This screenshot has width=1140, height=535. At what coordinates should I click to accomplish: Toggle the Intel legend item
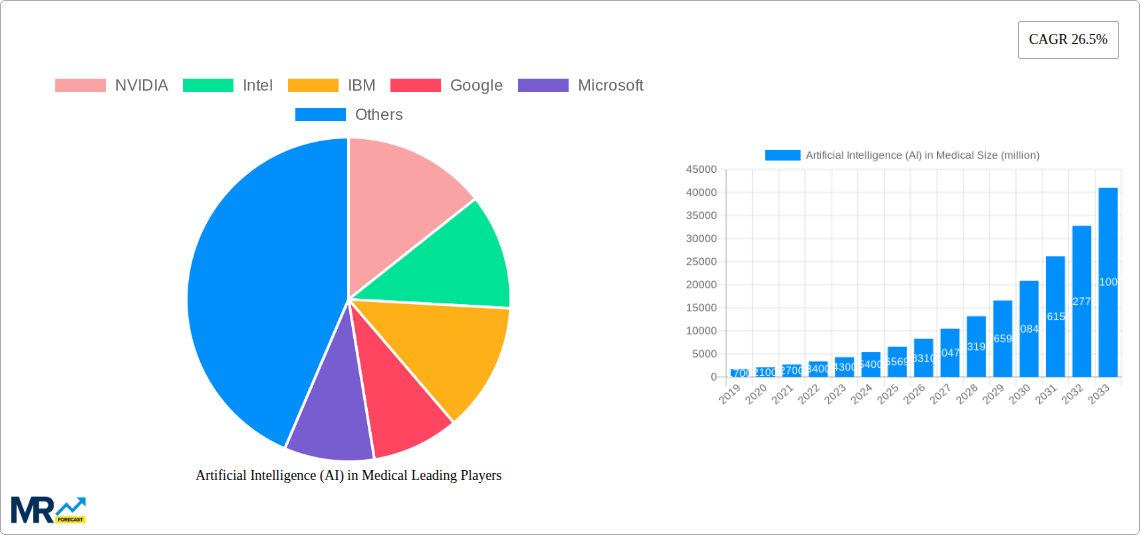tap(228, 86)
